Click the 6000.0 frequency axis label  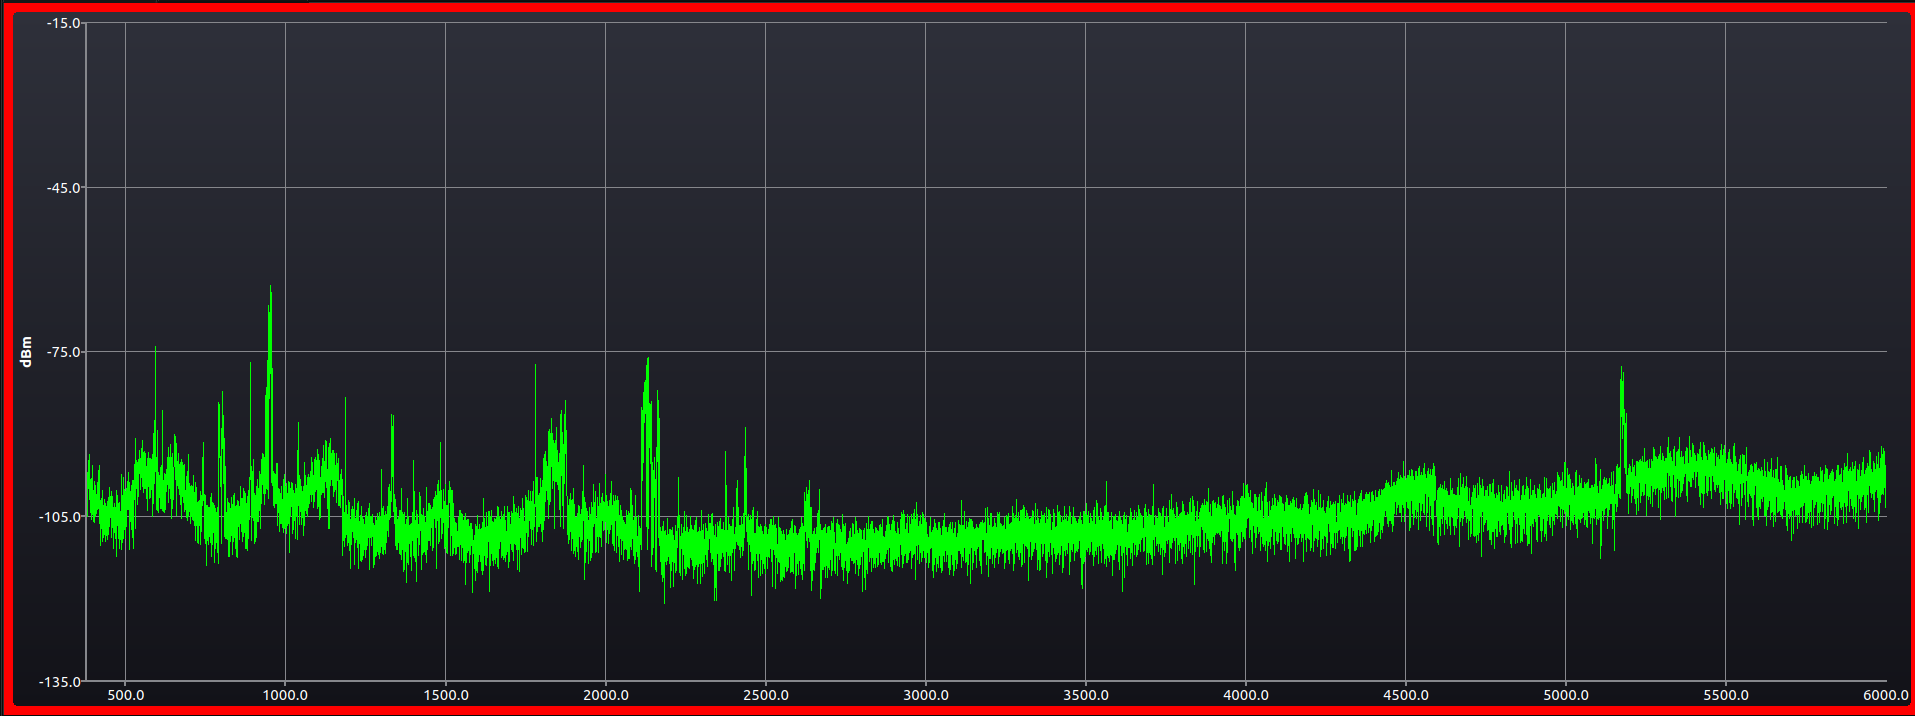pos(1884,695)
